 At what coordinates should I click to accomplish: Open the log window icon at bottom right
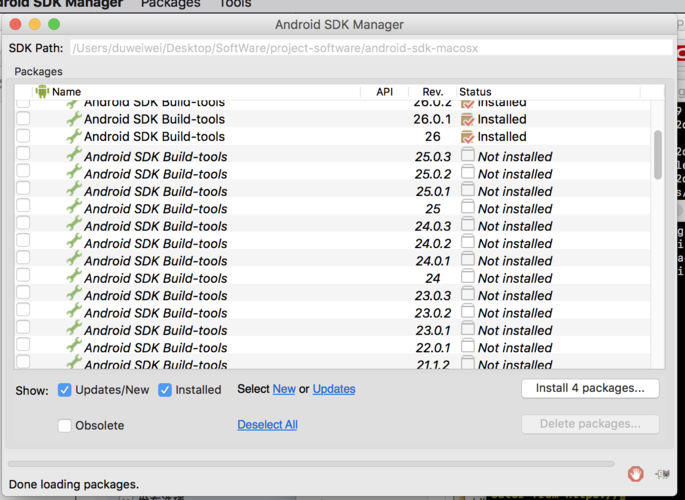[663, 473]
